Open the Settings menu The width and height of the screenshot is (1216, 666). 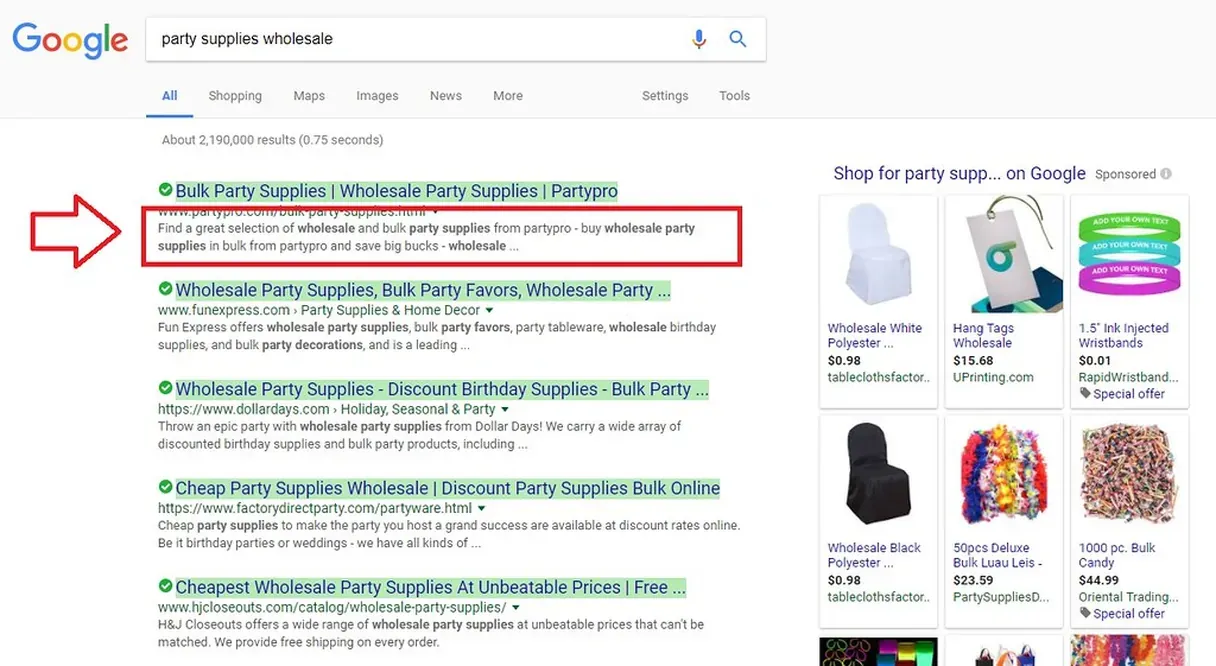point(665,95)
